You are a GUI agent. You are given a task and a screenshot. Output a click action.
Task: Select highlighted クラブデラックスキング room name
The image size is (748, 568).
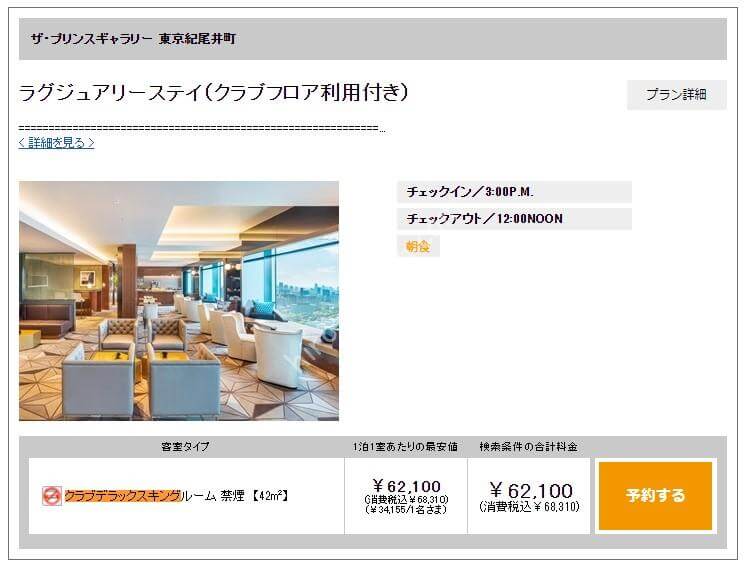[123, 496]
